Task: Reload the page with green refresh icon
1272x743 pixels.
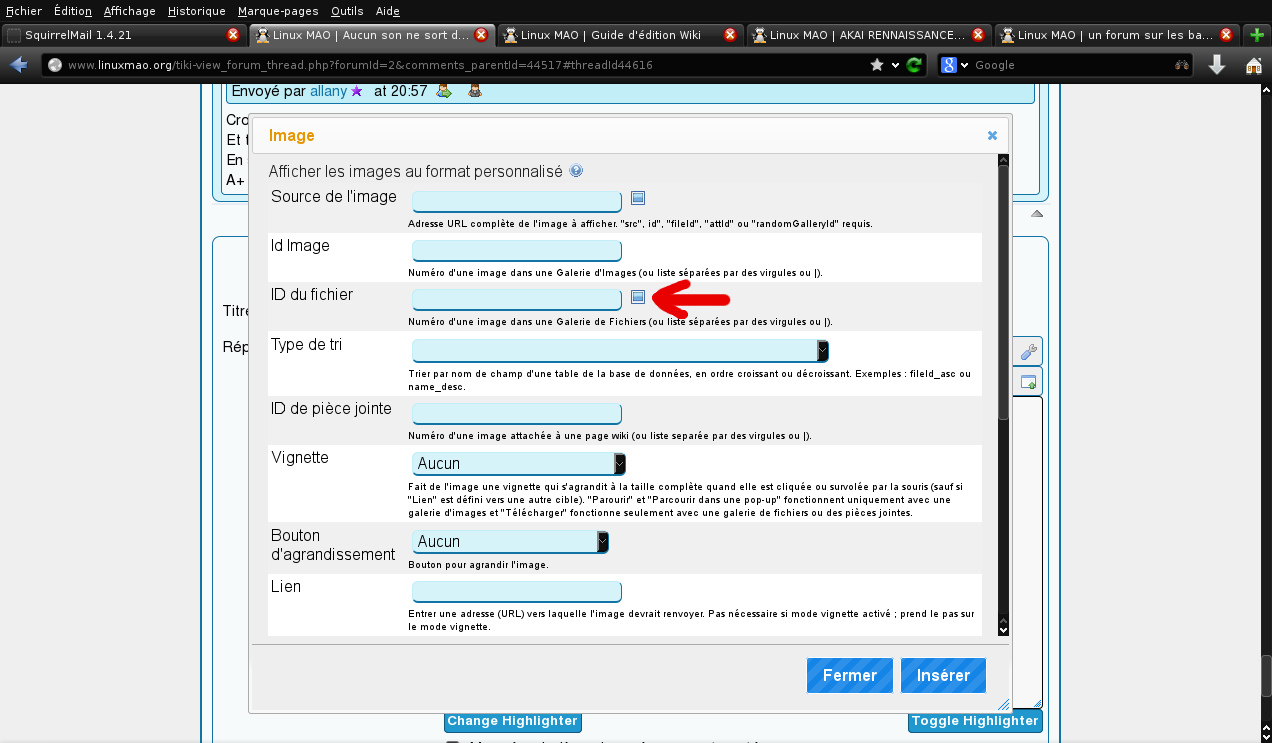Action: click(914, 65)
